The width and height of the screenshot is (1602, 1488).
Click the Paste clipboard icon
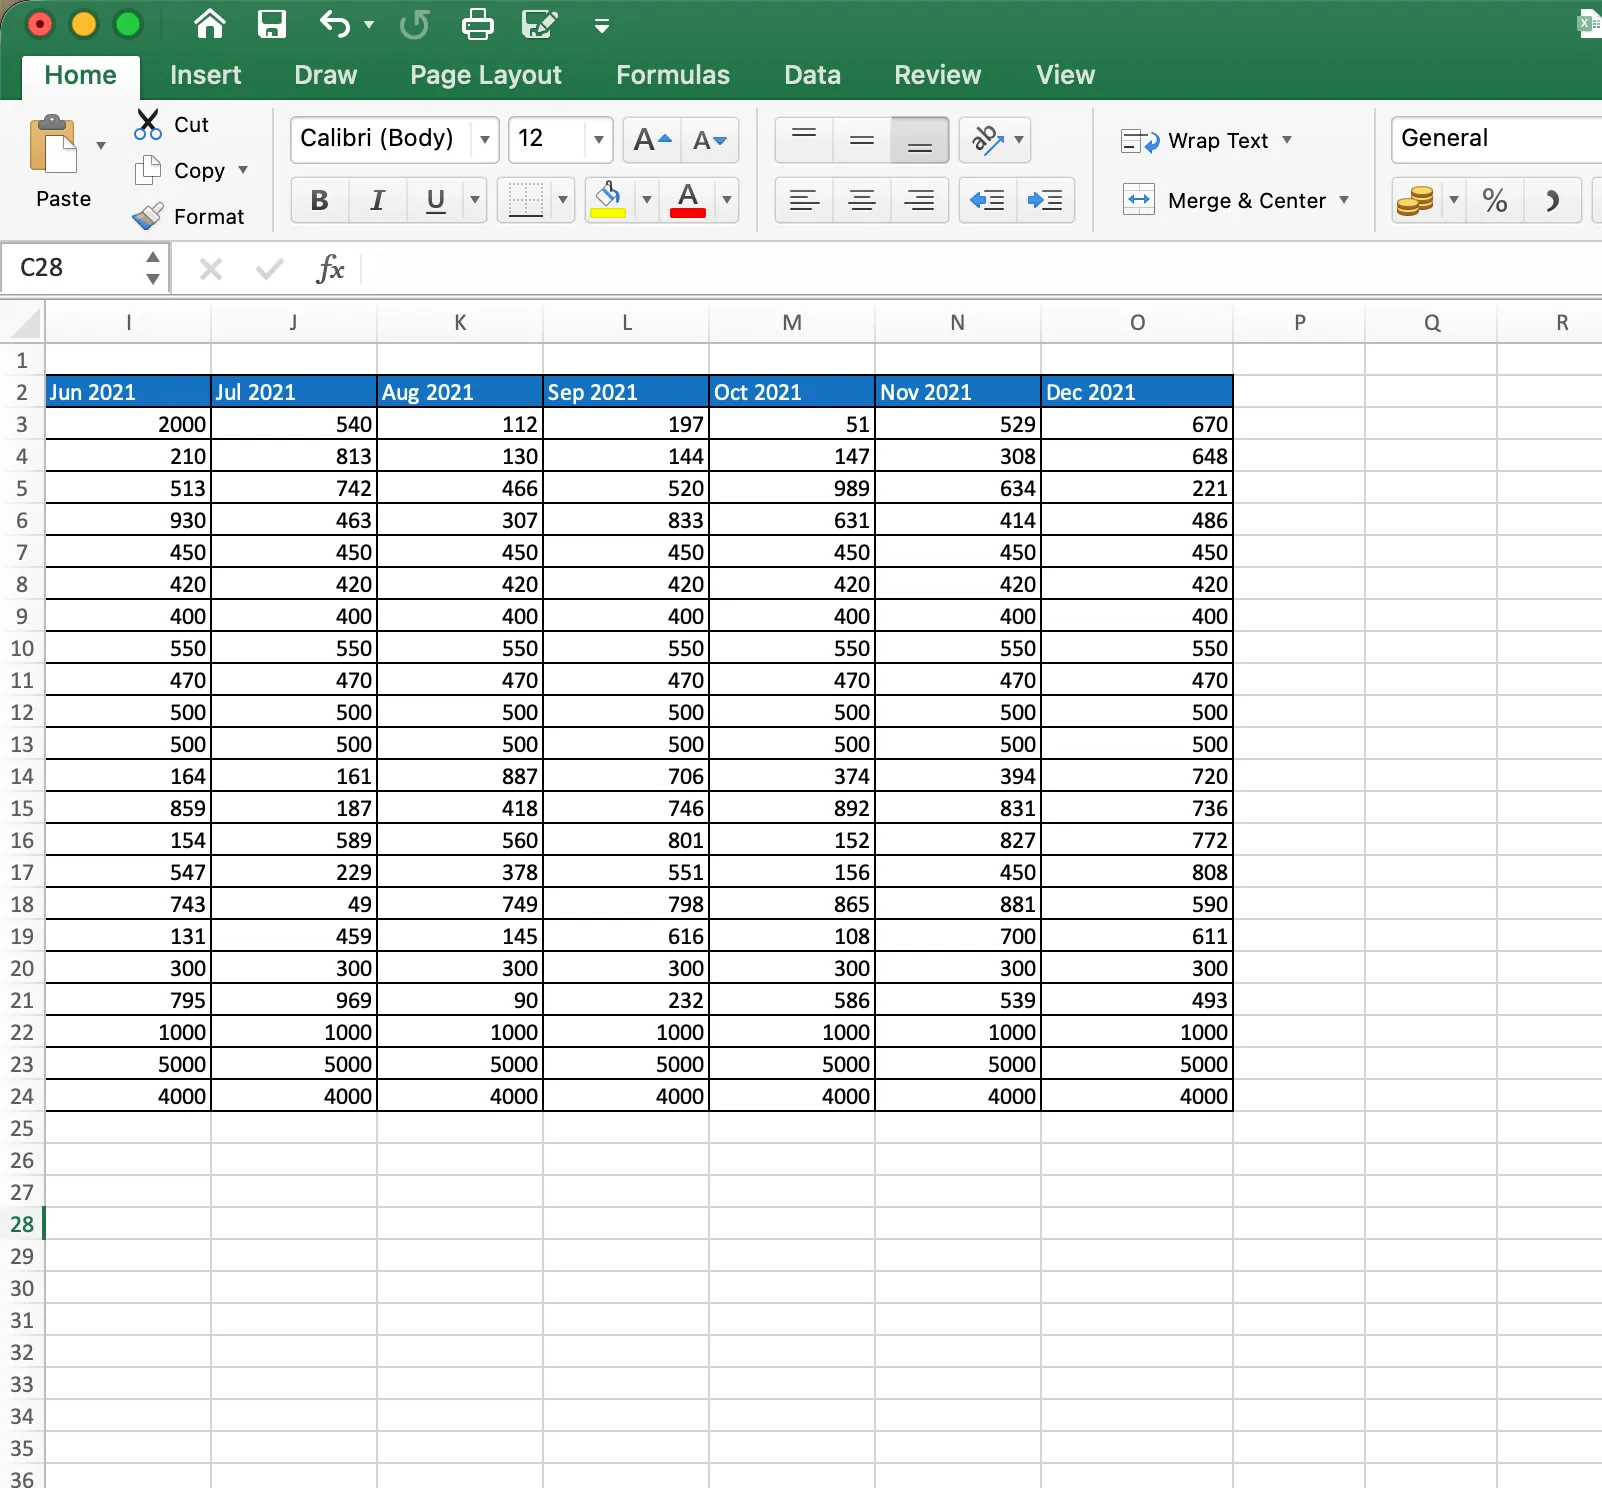click(54, 146)
